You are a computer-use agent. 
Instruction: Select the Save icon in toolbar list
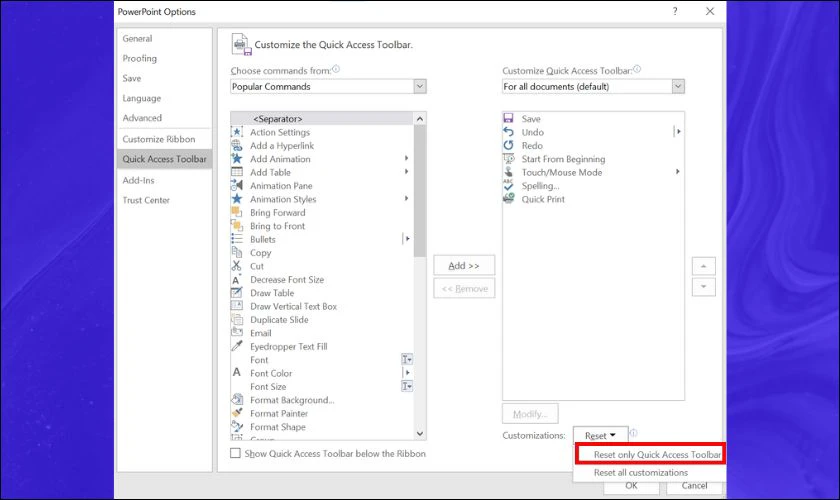(509, 119)
